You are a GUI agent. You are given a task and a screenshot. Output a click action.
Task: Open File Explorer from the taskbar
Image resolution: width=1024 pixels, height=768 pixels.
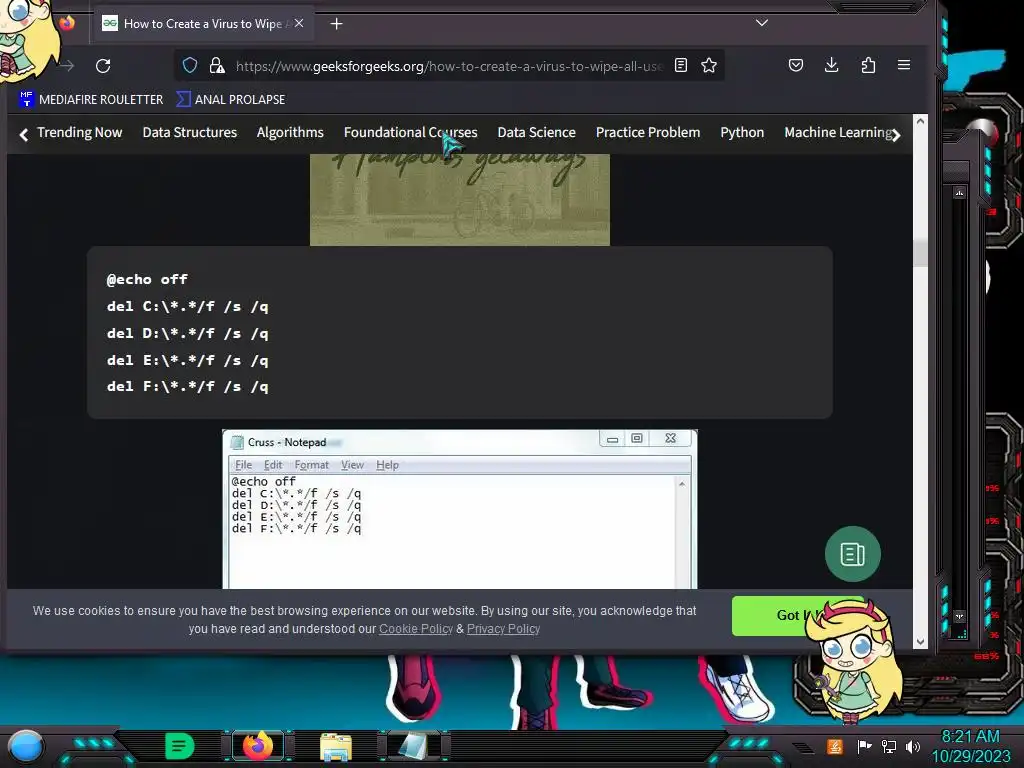[336, 747]
